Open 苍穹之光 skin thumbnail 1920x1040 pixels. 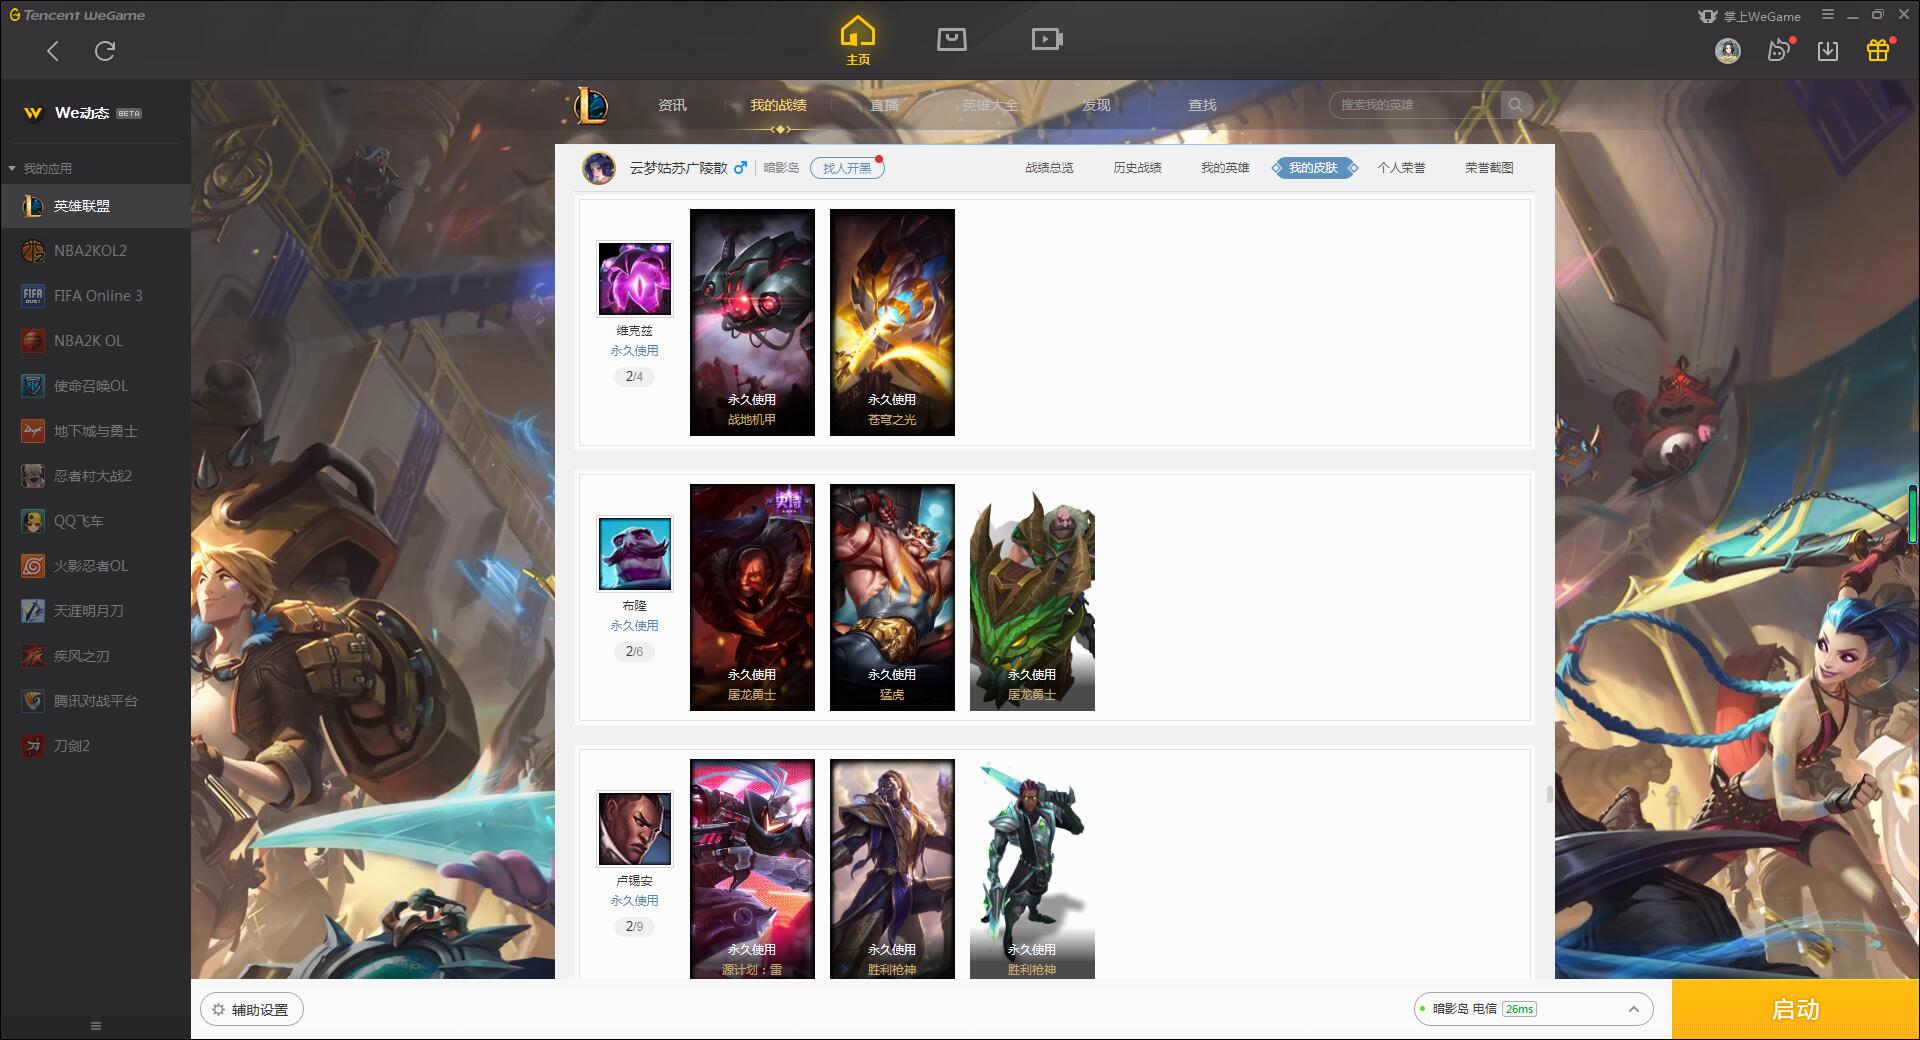(x=892, y=322)
